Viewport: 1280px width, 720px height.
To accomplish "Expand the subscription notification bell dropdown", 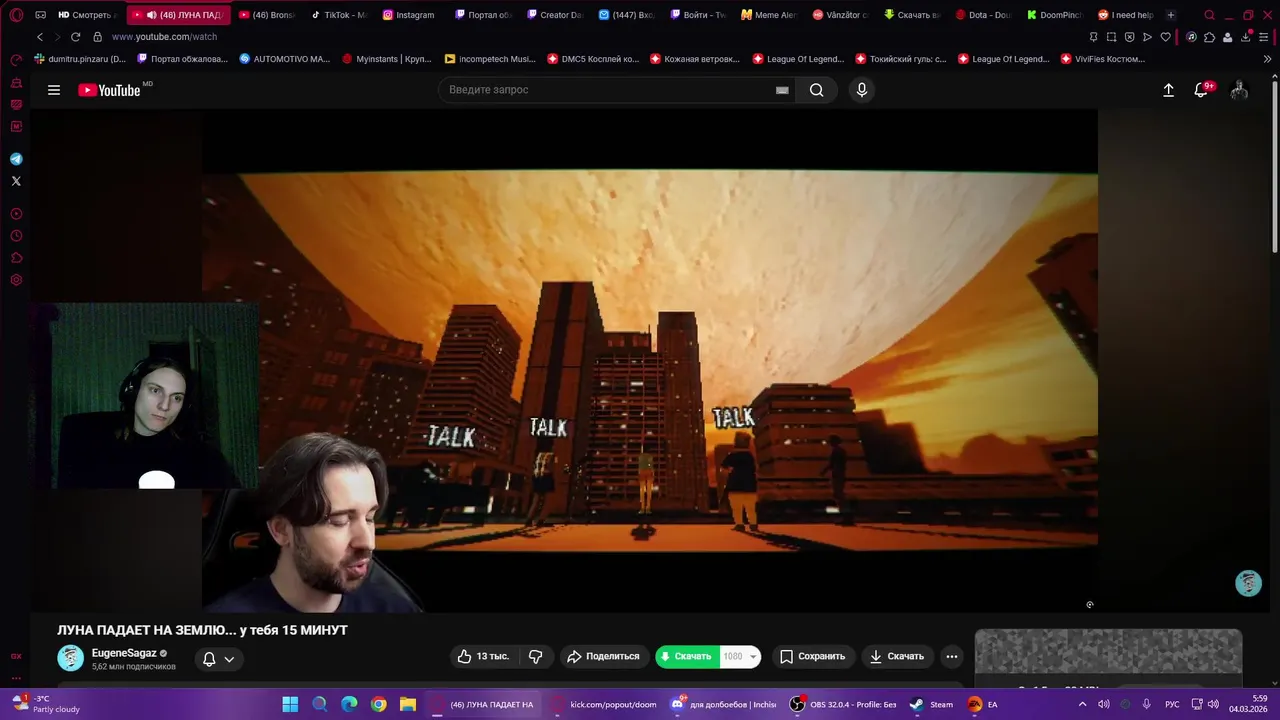I will coord(218,659).
